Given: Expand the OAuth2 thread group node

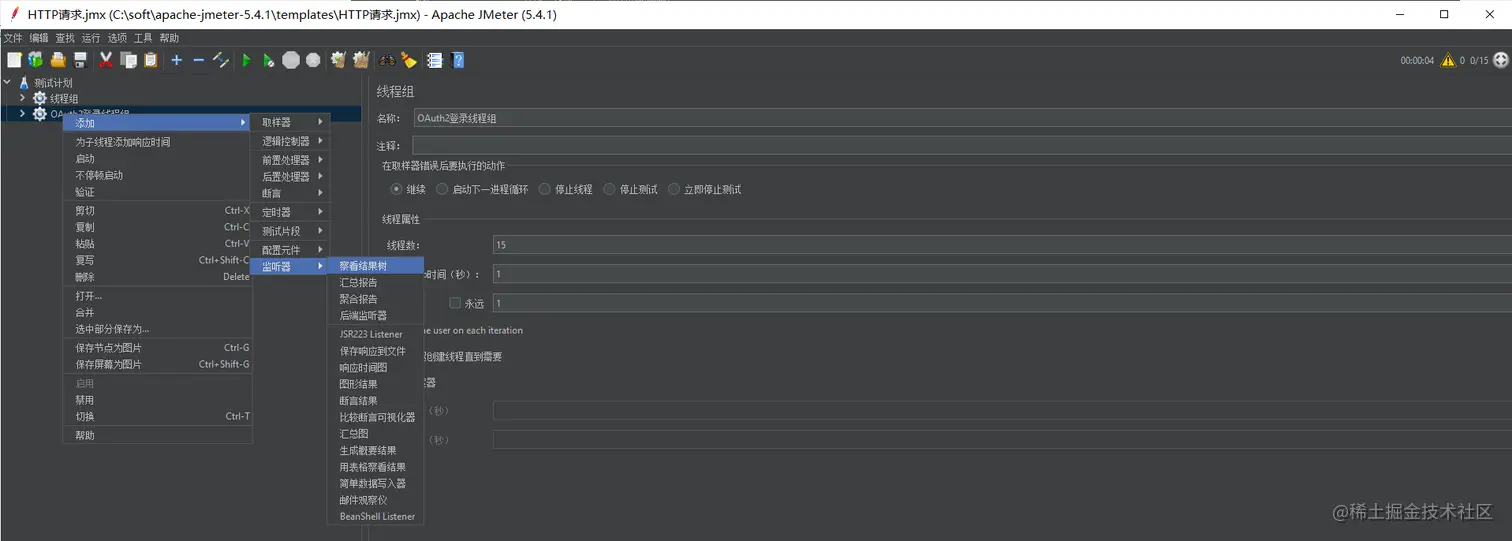Looking at the screenshot, I should point(23,114).
